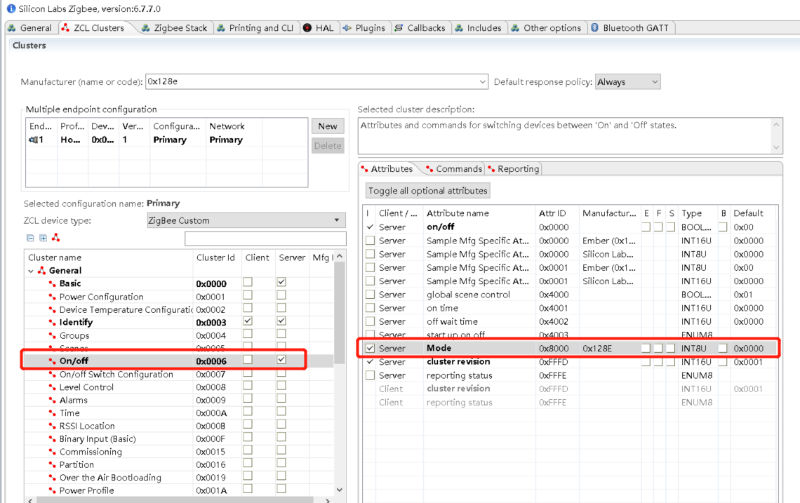Click scroll up arrow of cluster list
Screen dimensions: 800x503
pyautogui.click(x=340, y=256)
